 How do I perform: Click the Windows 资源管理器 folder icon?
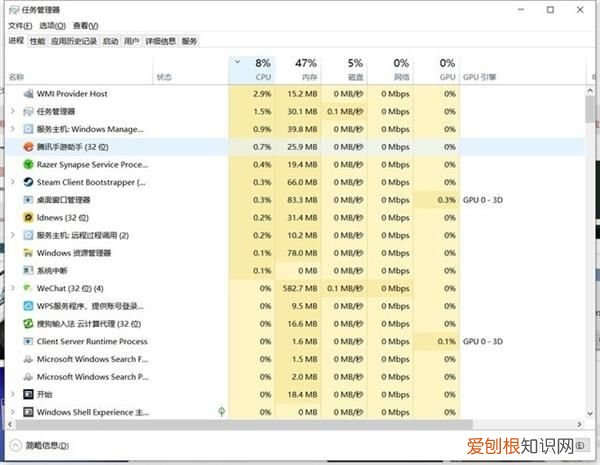pos(28,253)
